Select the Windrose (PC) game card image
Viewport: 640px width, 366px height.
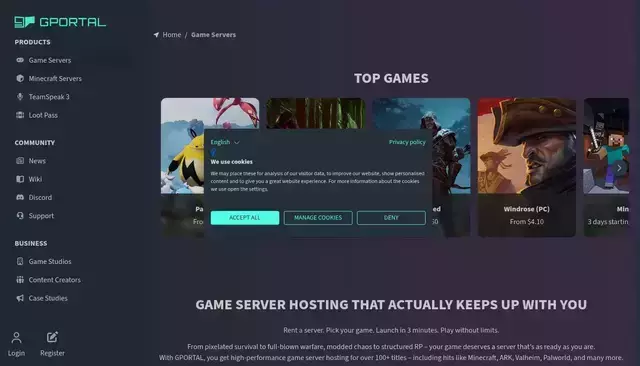[x=527, y=146]
